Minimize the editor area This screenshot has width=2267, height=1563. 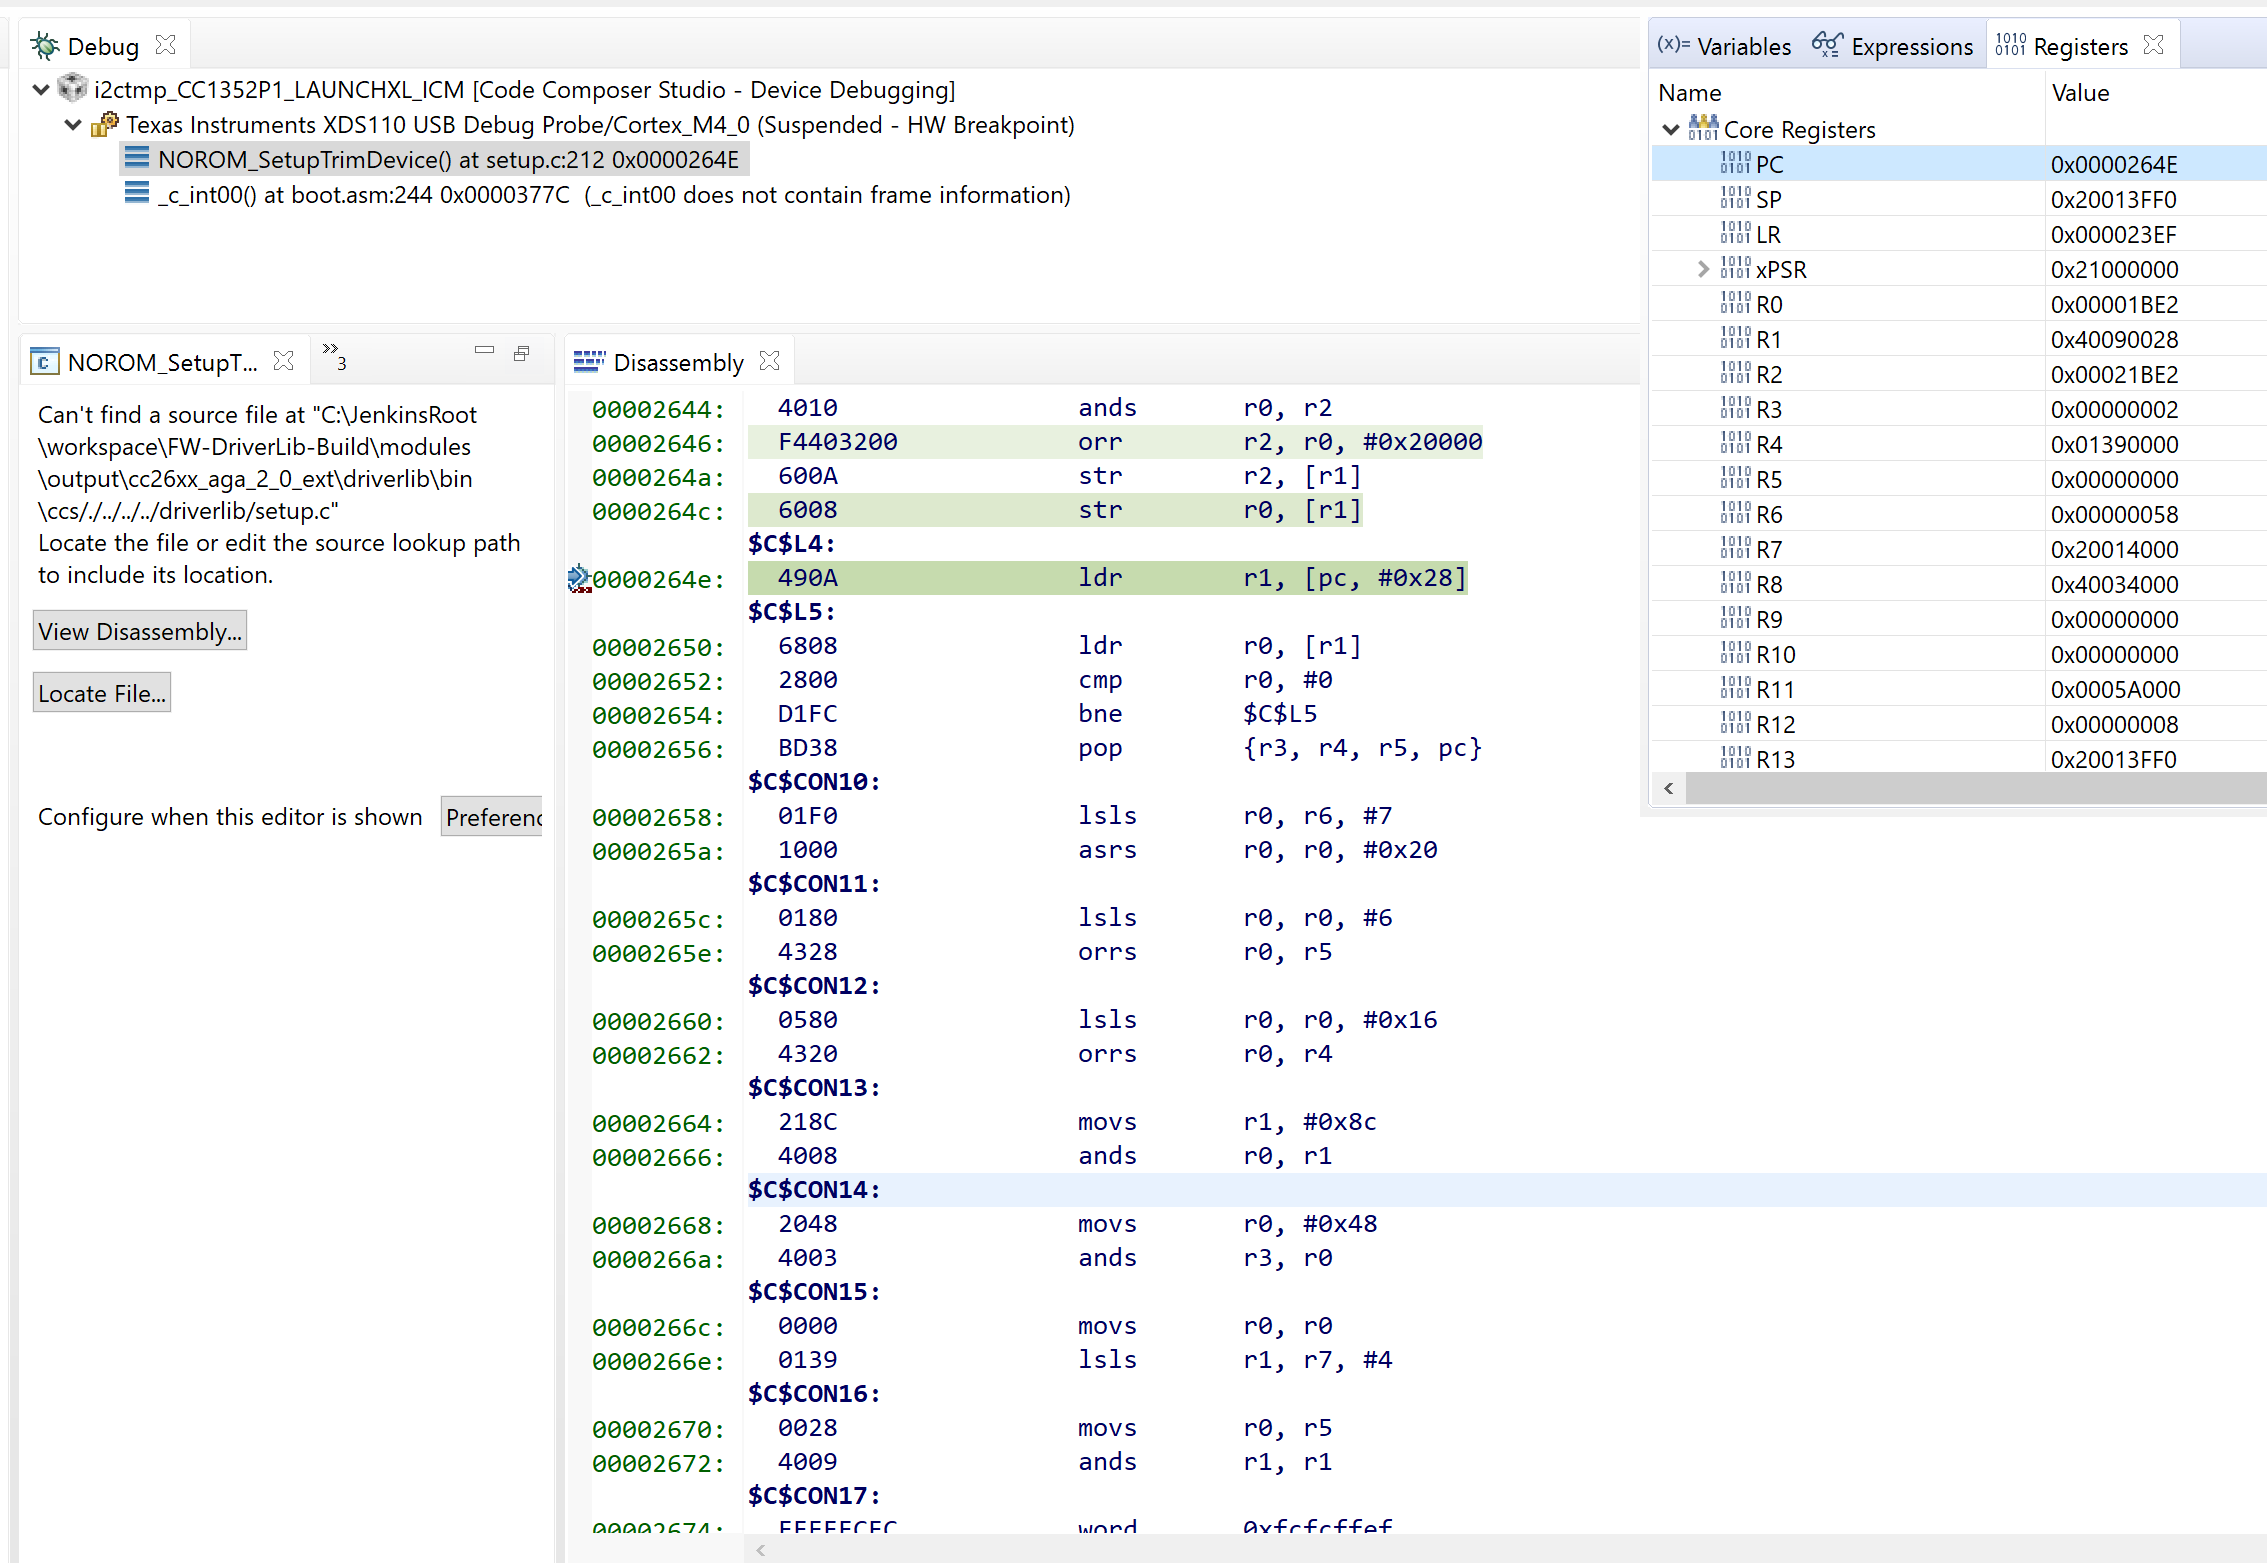coord(484,350)
